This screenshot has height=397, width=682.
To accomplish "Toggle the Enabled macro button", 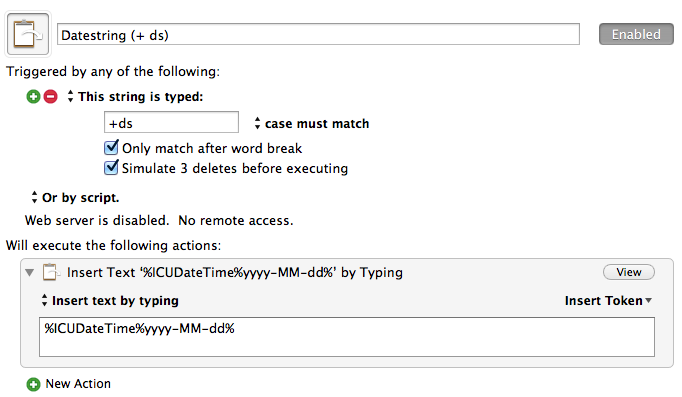I will (636, 34).
